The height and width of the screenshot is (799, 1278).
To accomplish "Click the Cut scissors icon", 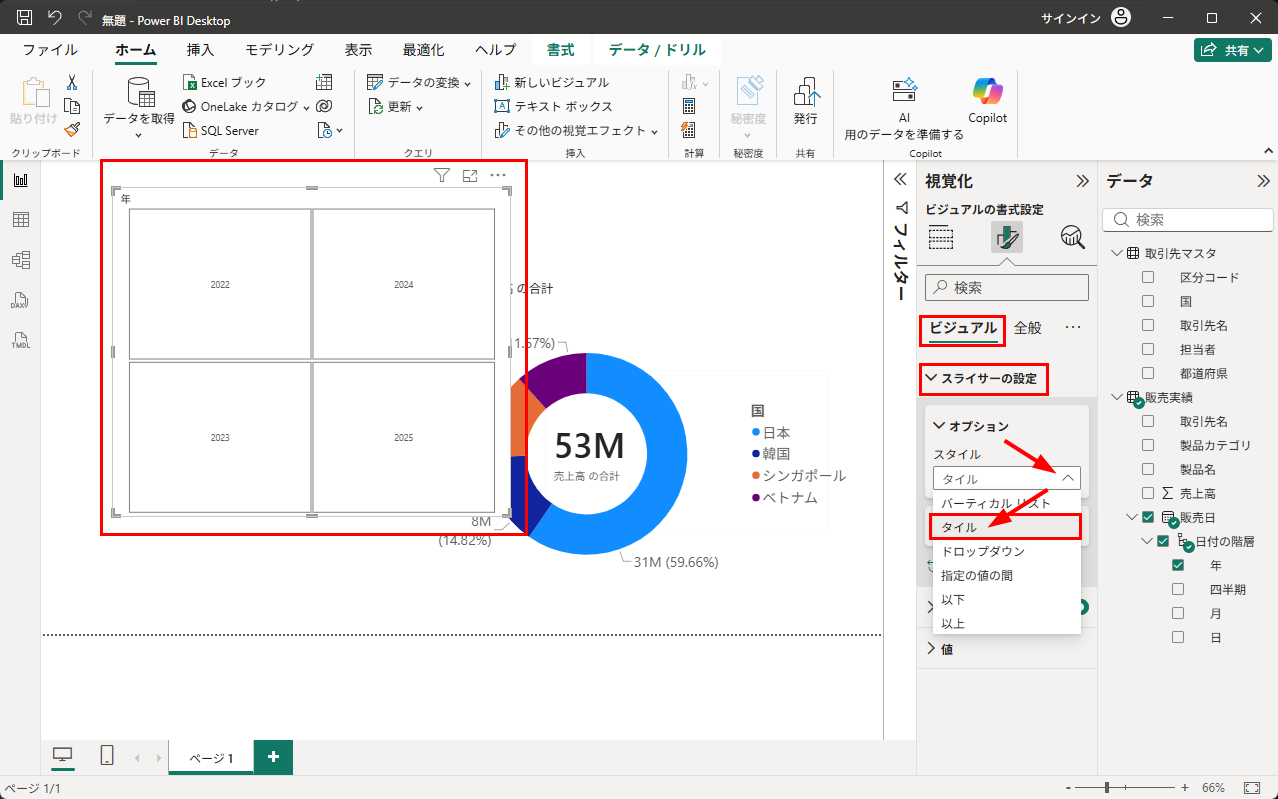I will pos(72,83).
